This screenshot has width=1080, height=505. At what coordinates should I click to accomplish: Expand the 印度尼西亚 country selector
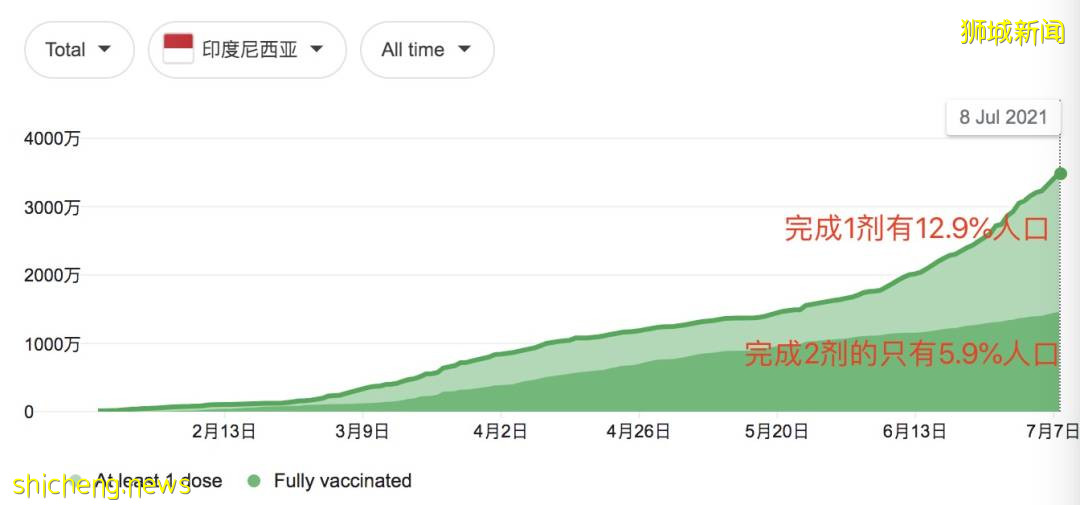247,50
